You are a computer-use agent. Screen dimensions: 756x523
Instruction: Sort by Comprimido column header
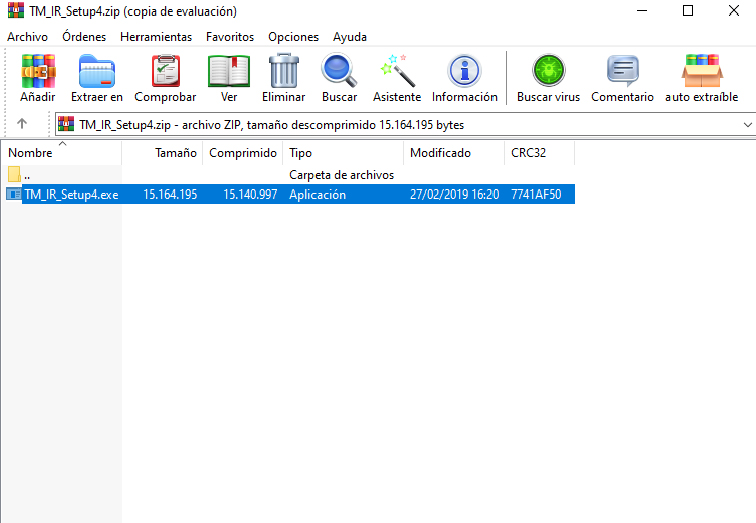click(243, 153)
